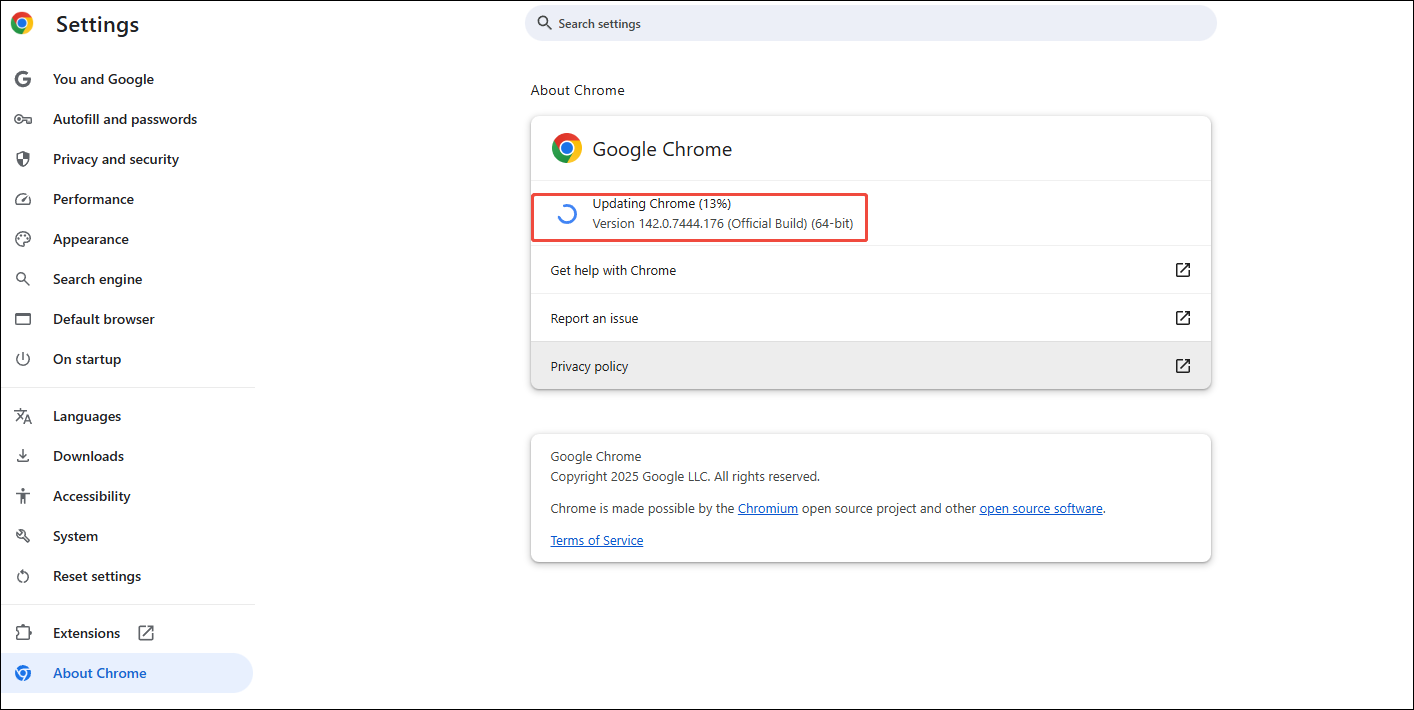The height and width of the screenshot is (710, 1414).
Task: Click the Performance speedometer icon in sidebar
Action: click(x=23, y=199)
